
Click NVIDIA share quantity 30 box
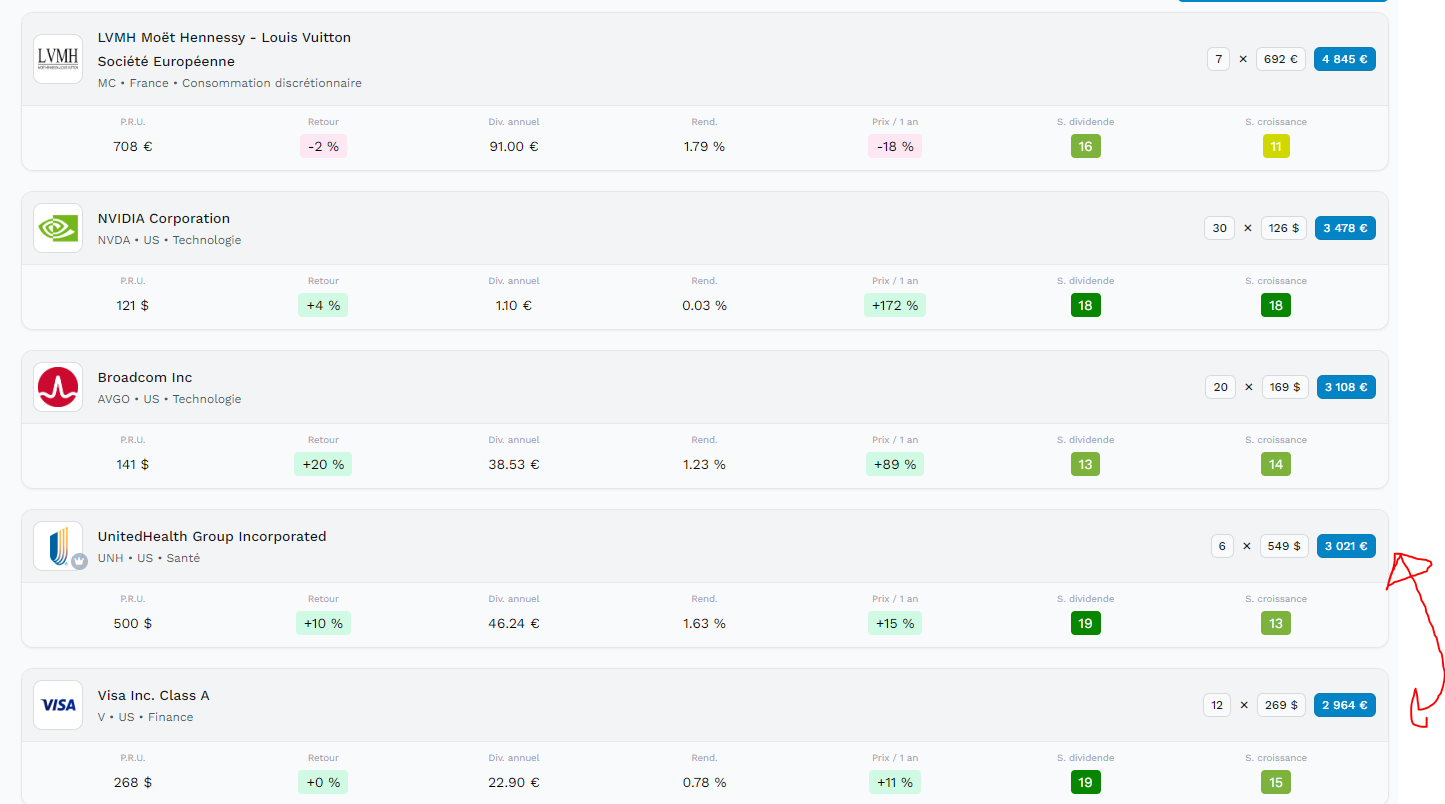click(1219, 228)
